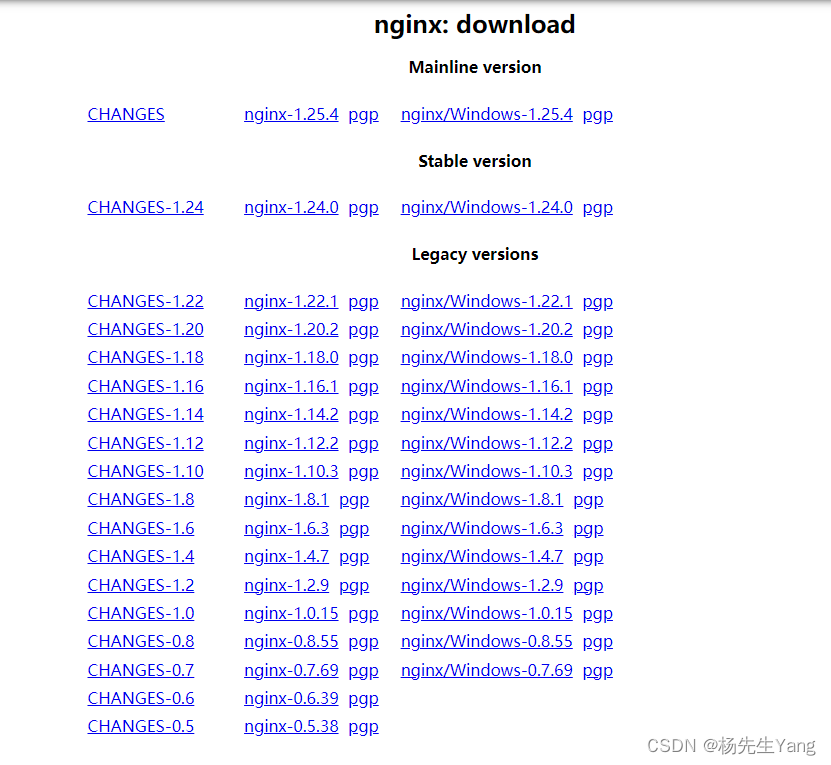
Task: Download nginx-1.0.15 source
Action: pyautogui.click(x=291, y=614)
